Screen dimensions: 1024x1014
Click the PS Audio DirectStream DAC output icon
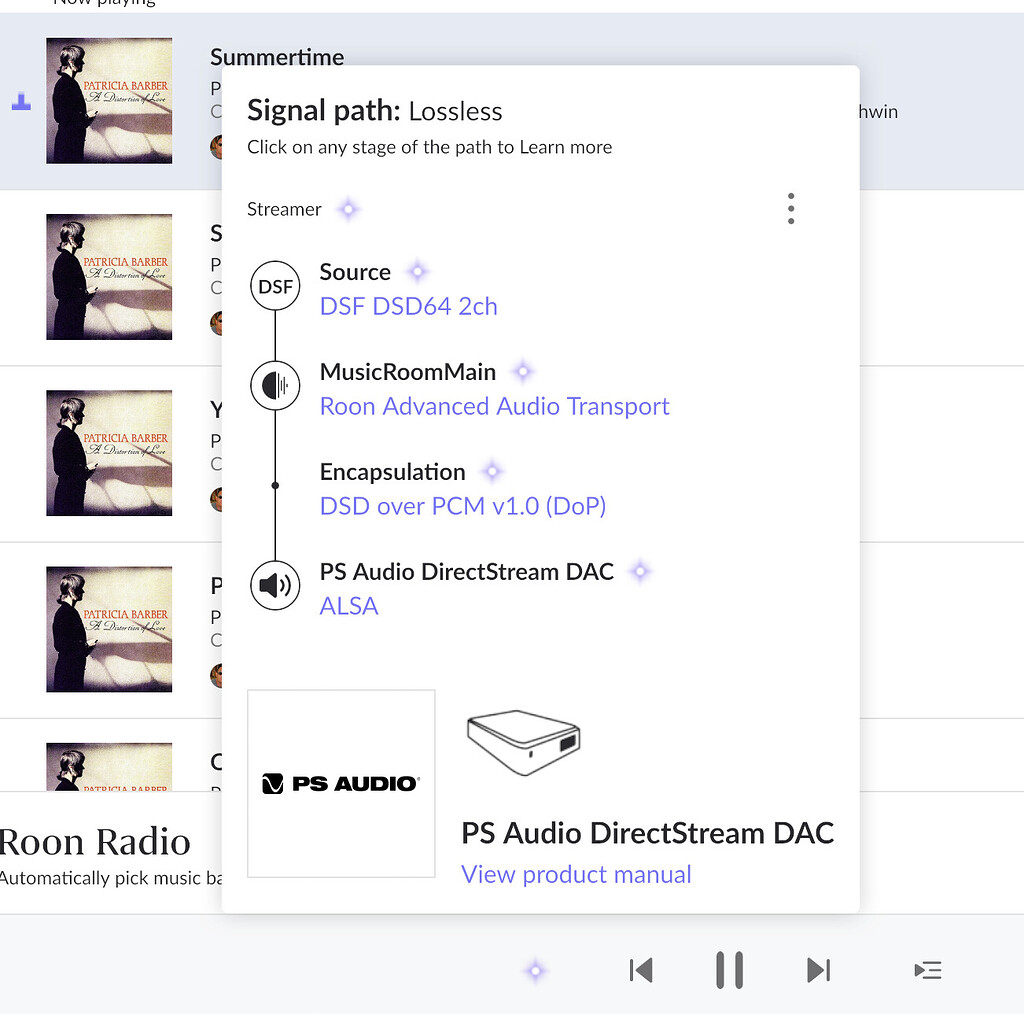click(x=275, y=586)
